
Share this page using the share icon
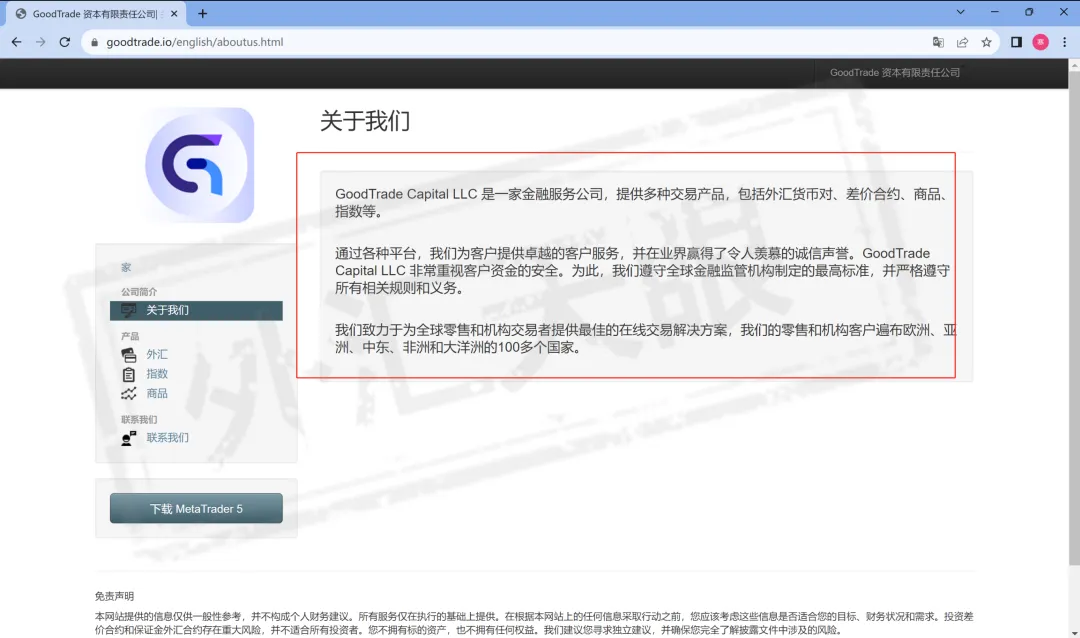click(x=962, y=42)
